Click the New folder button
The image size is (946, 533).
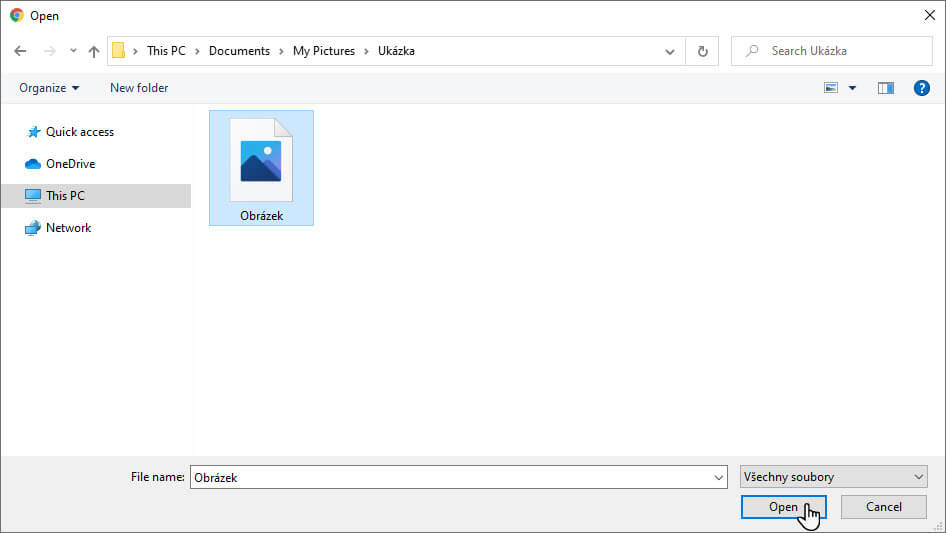(x=139, y=88)
